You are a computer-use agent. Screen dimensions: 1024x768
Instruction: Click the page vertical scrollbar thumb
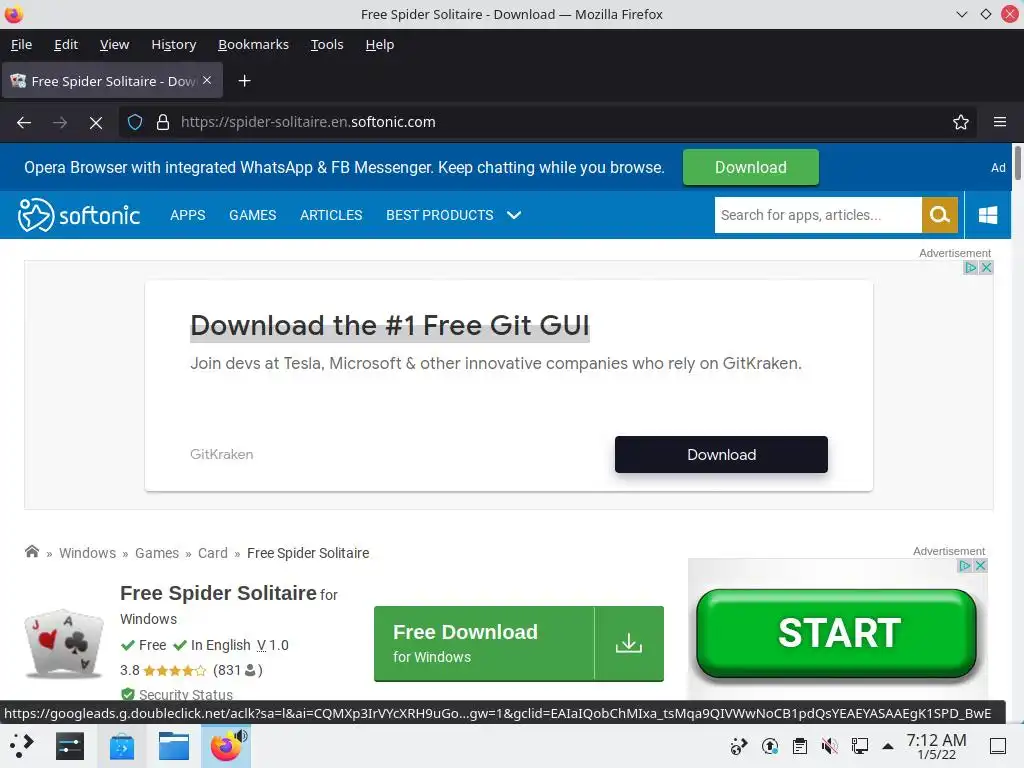pyautogui.click(x=1017, y=163)
